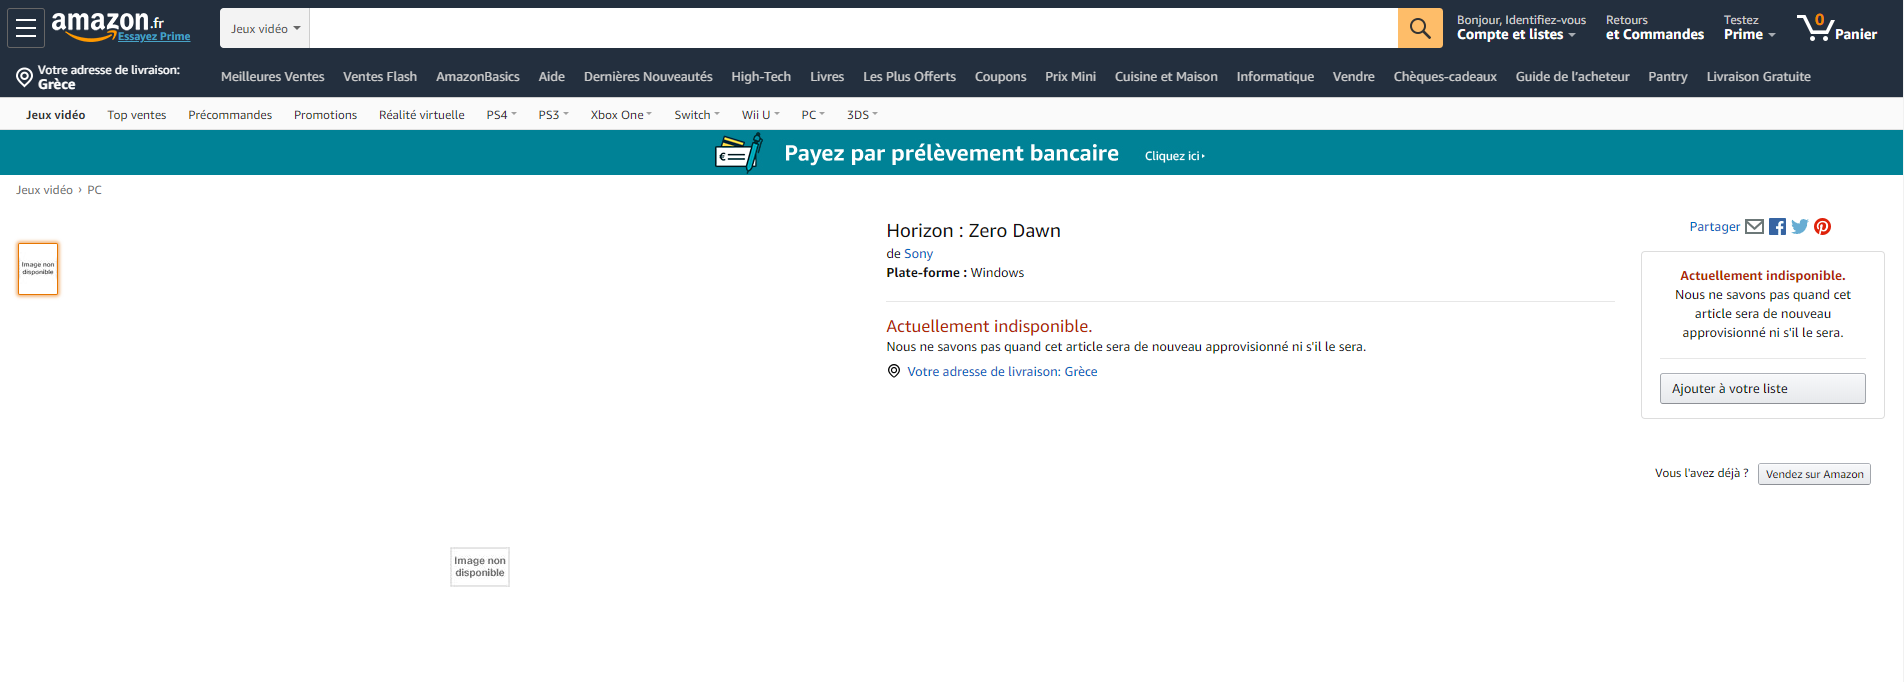Expand the PC submenu

click(x=813, y=115)
